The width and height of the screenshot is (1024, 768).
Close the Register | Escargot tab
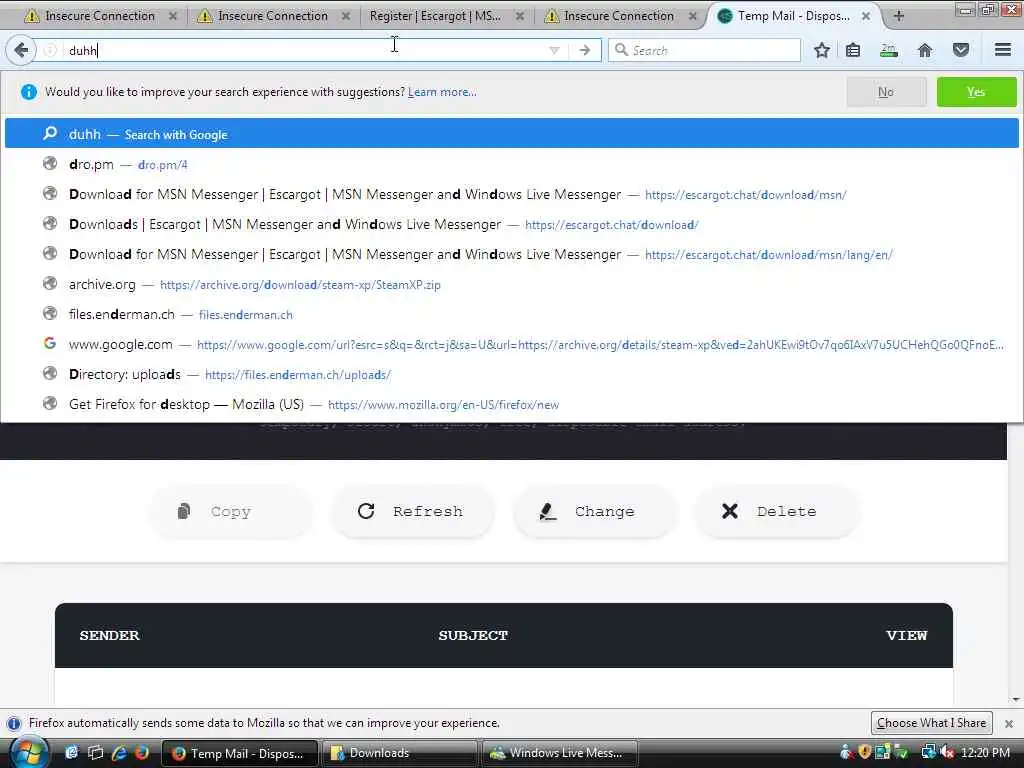(x=520, y=16)
